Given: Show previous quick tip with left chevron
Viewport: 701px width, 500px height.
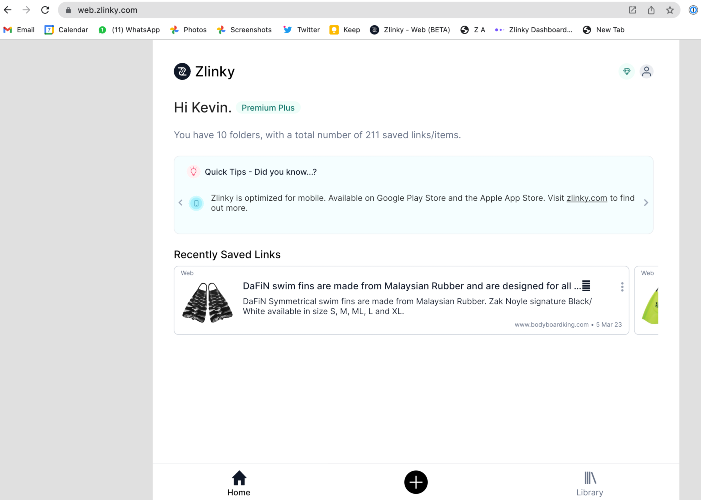Looking at the screenshot, I should point(181,203).
